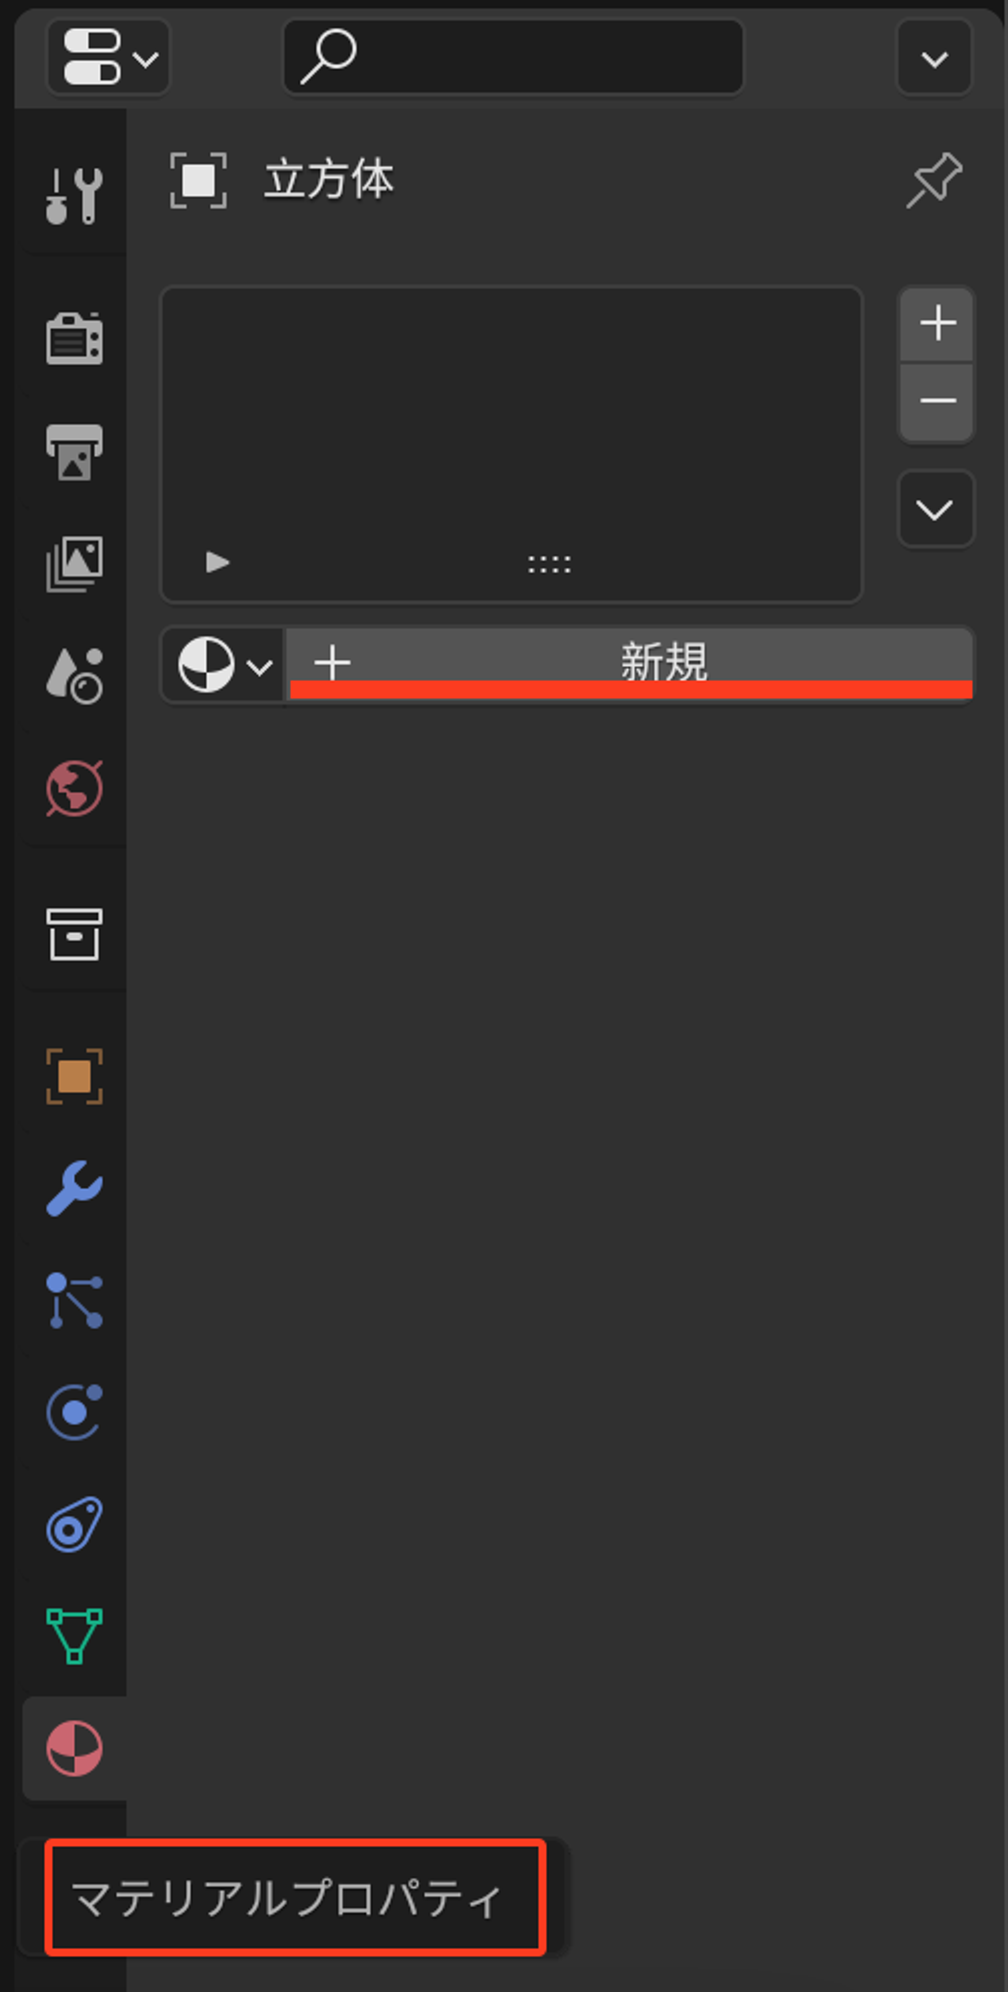1008x1992 pixels.
Task: Open the browse material sphere dropdown
Action: (x=224, y=665)
